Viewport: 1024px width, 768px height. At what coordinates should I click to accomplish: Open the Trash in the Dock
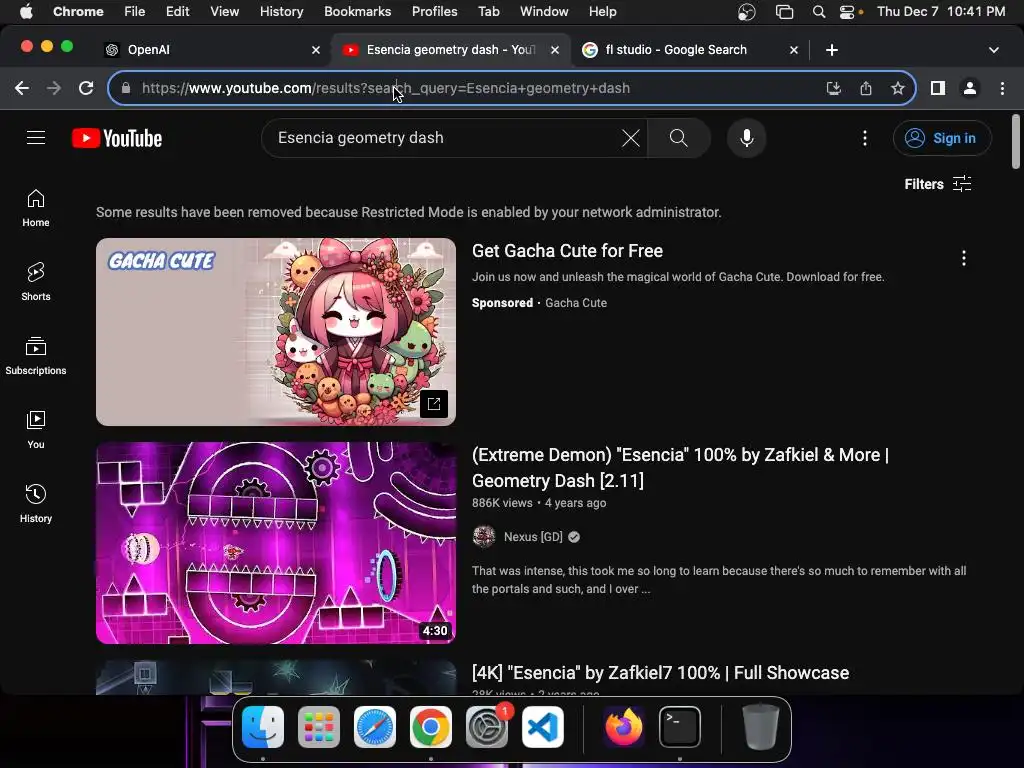(760, 727)
